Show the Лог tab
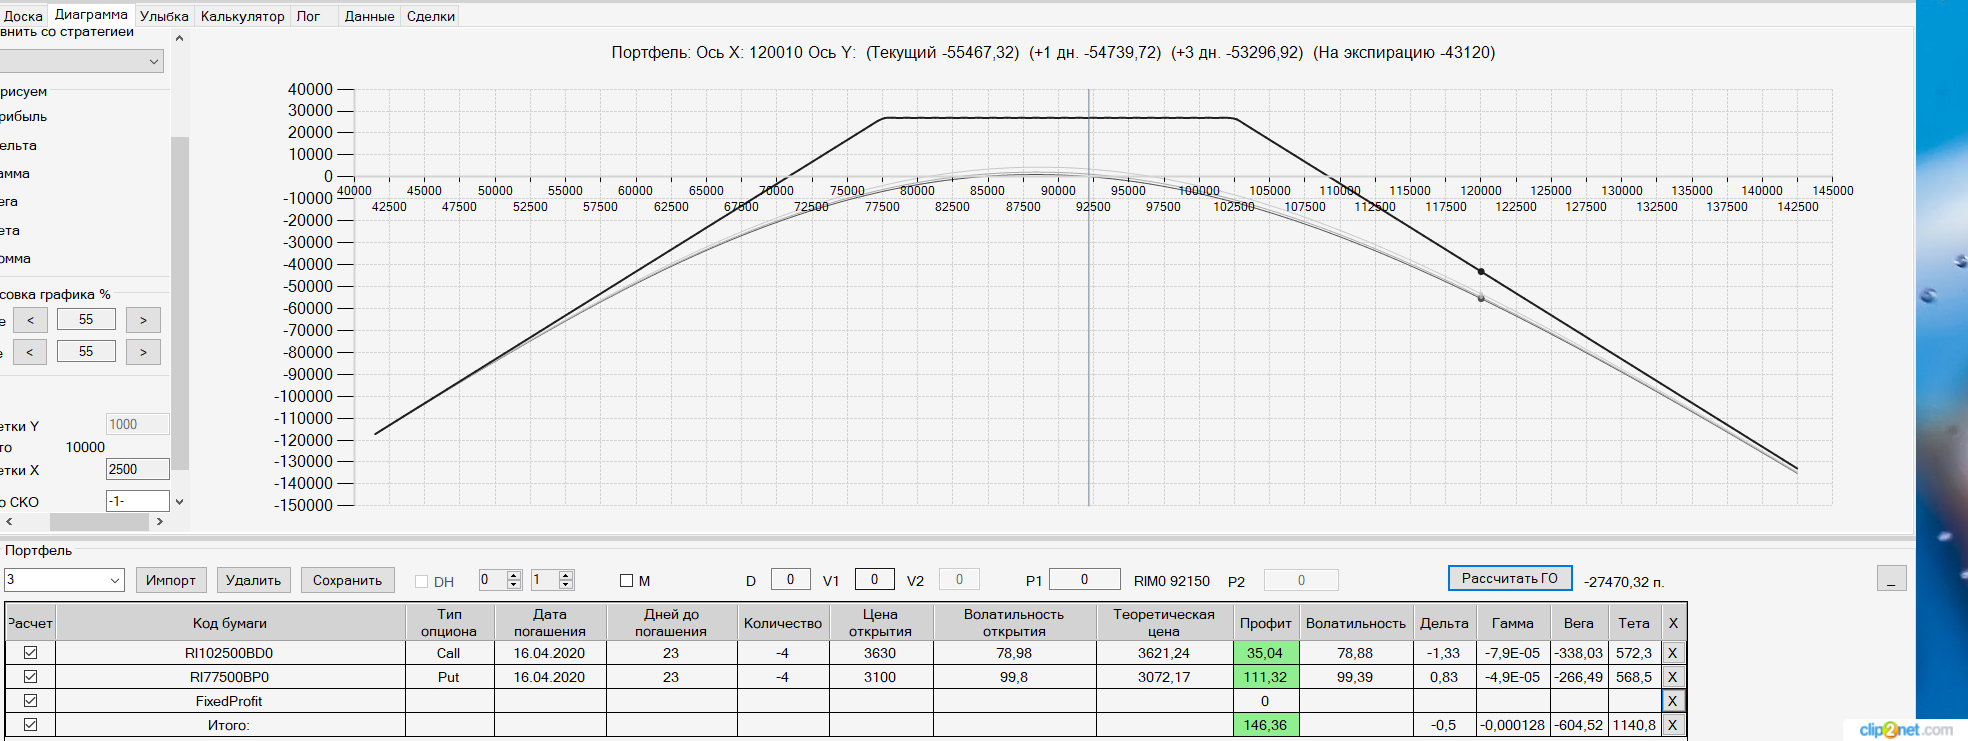This screenshot has width=1968, height=741. (x=308, y=16)
